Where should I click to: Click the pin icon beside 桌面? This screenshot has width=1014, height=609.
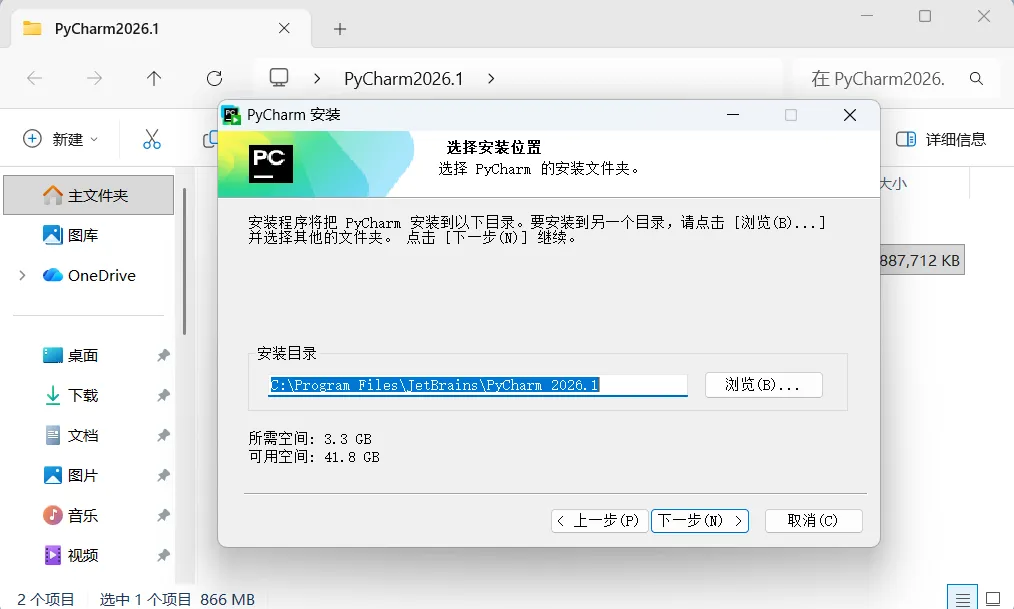(x=163, y=355)
